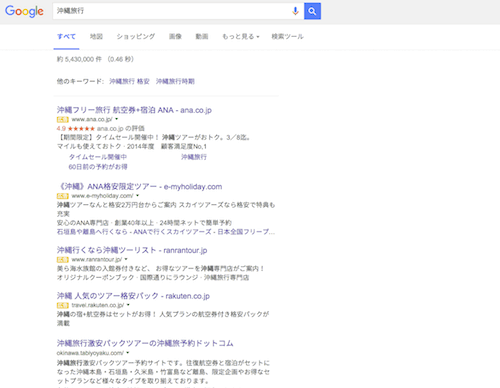Click the Google logo
The height and width of the screenshot is (388, 500).
24,11
